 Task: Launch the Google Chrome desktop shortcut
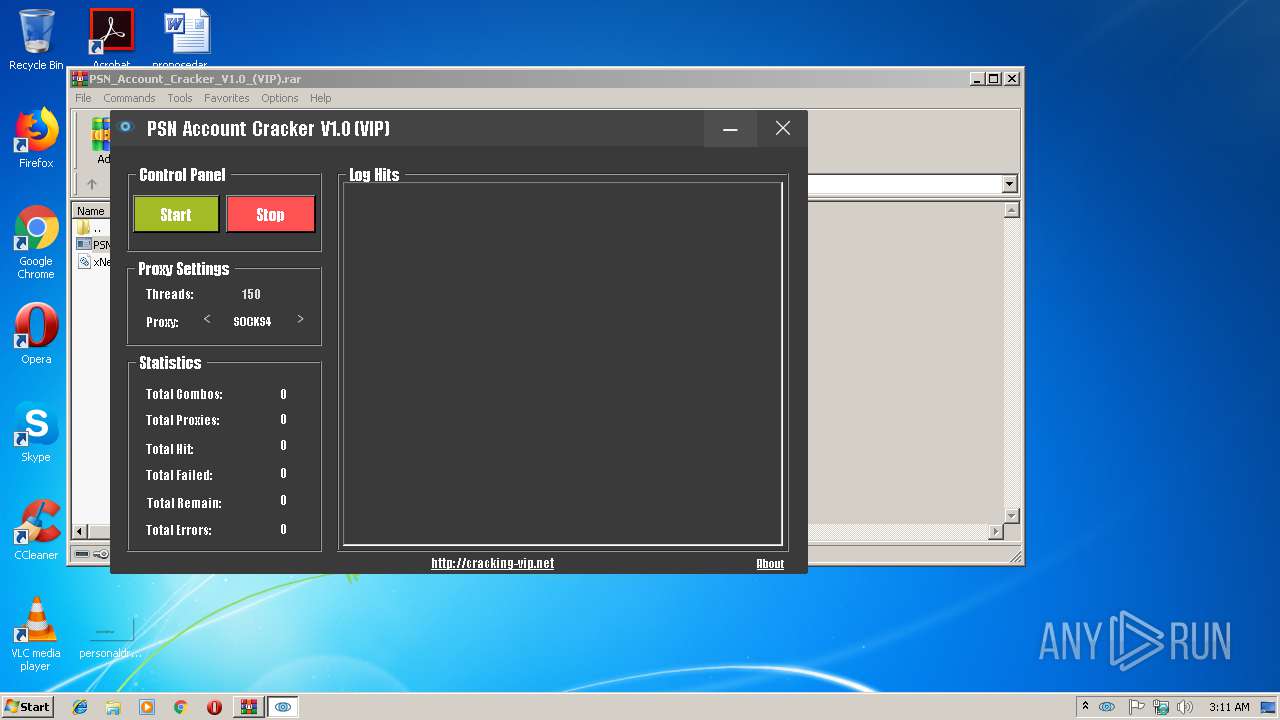36,241
